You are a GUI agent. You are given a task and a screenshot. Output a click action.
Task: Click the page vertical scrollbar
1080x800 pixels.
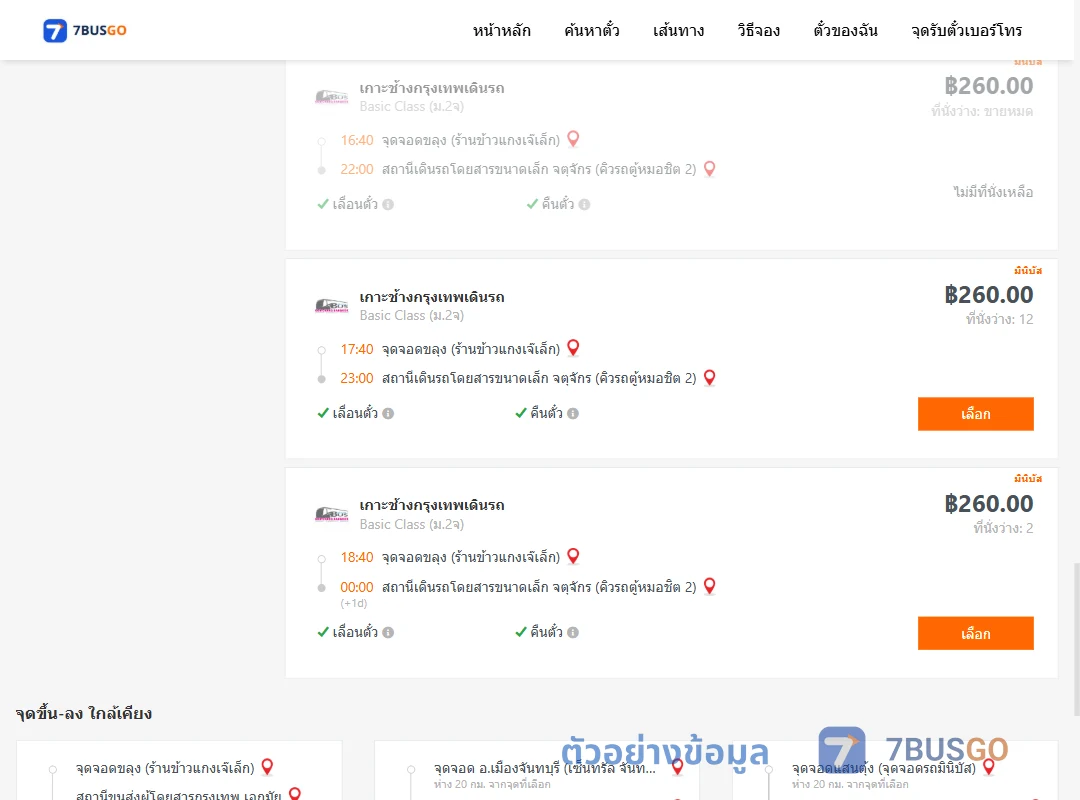(x=1076, y=639)
